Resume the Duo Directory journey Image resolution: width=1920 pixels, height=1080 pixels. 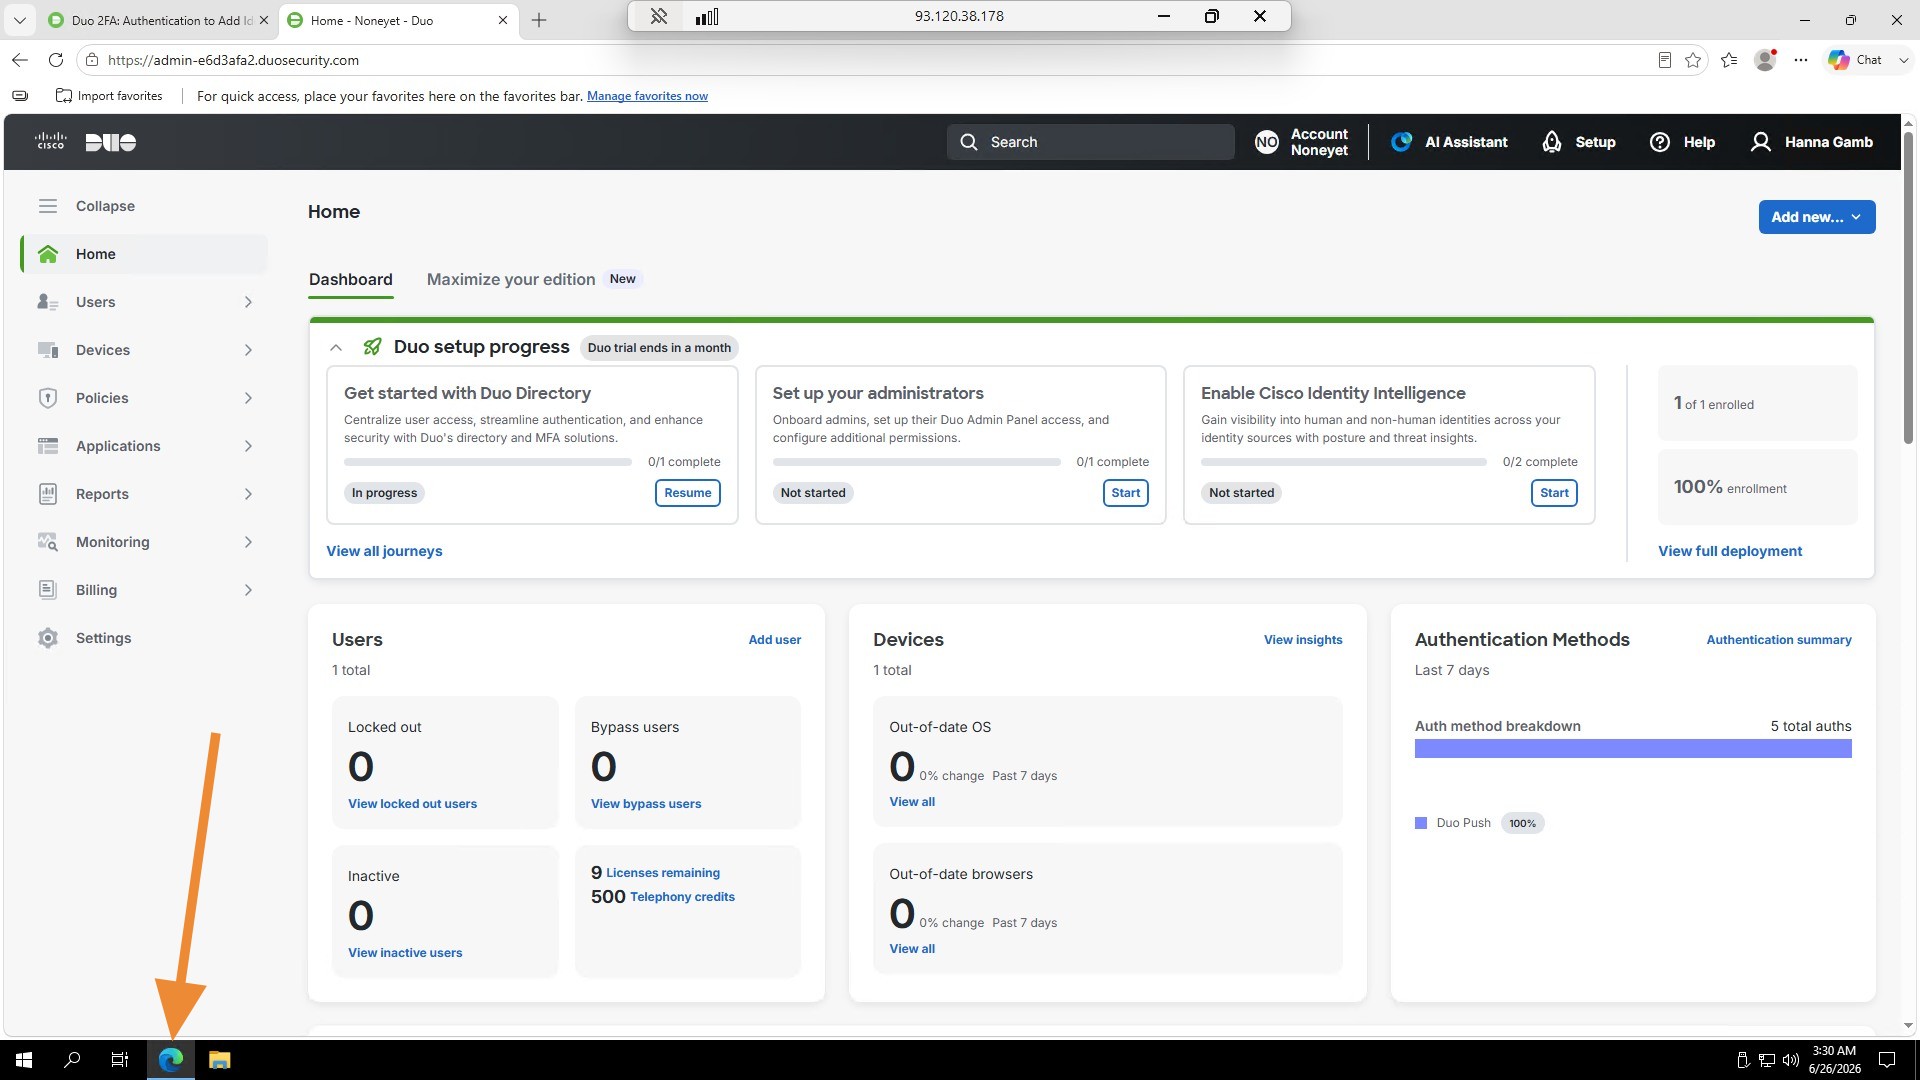coord(688,493)
